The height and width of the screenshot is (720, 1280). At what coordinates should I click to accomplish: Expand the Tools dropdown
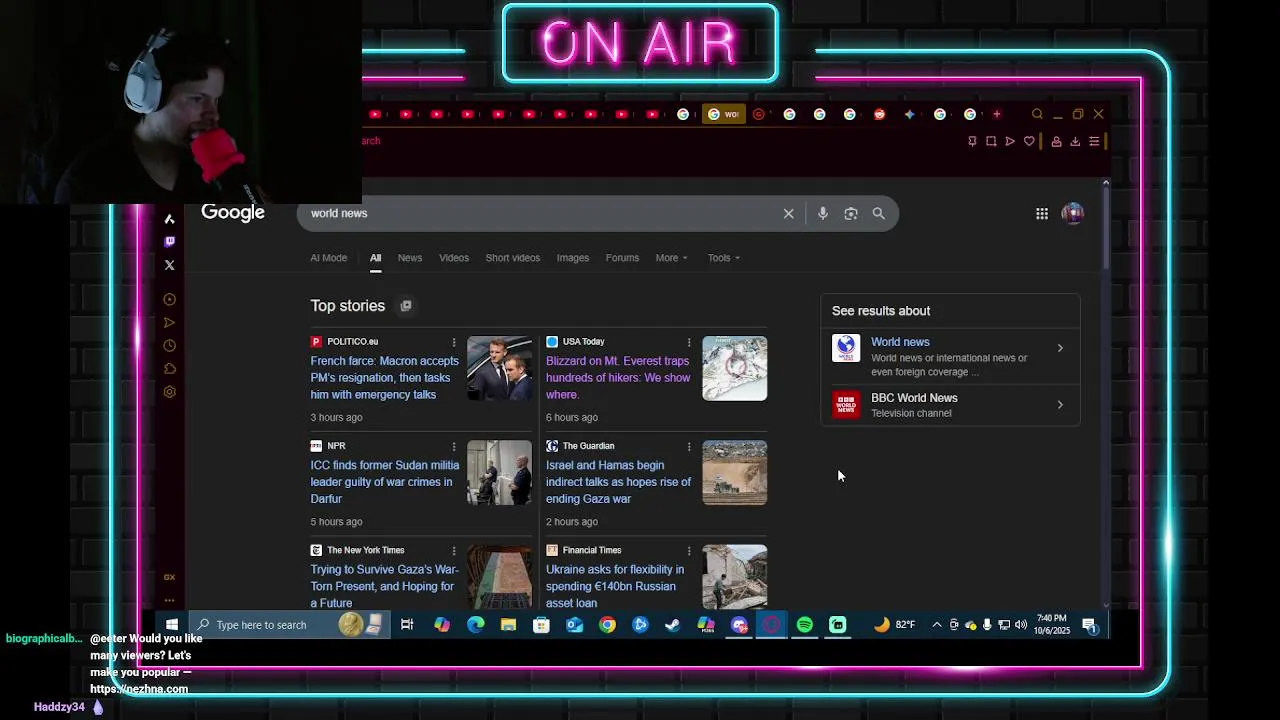pyautogui.click(x=724, y=258)
